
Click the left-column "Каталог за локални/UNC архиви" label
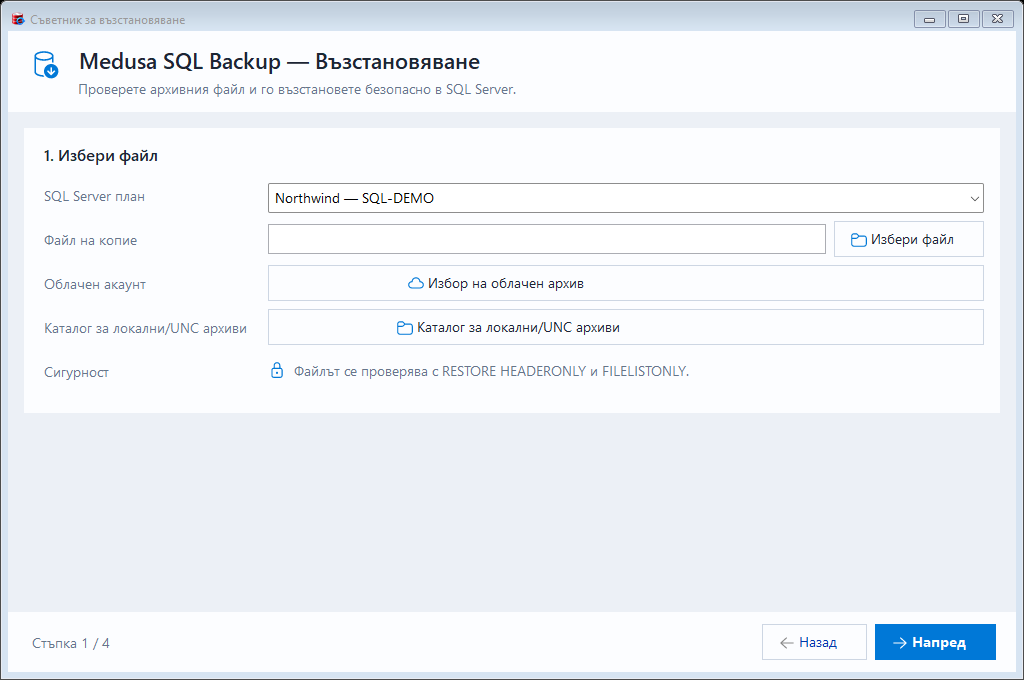(x=145, y=329)
